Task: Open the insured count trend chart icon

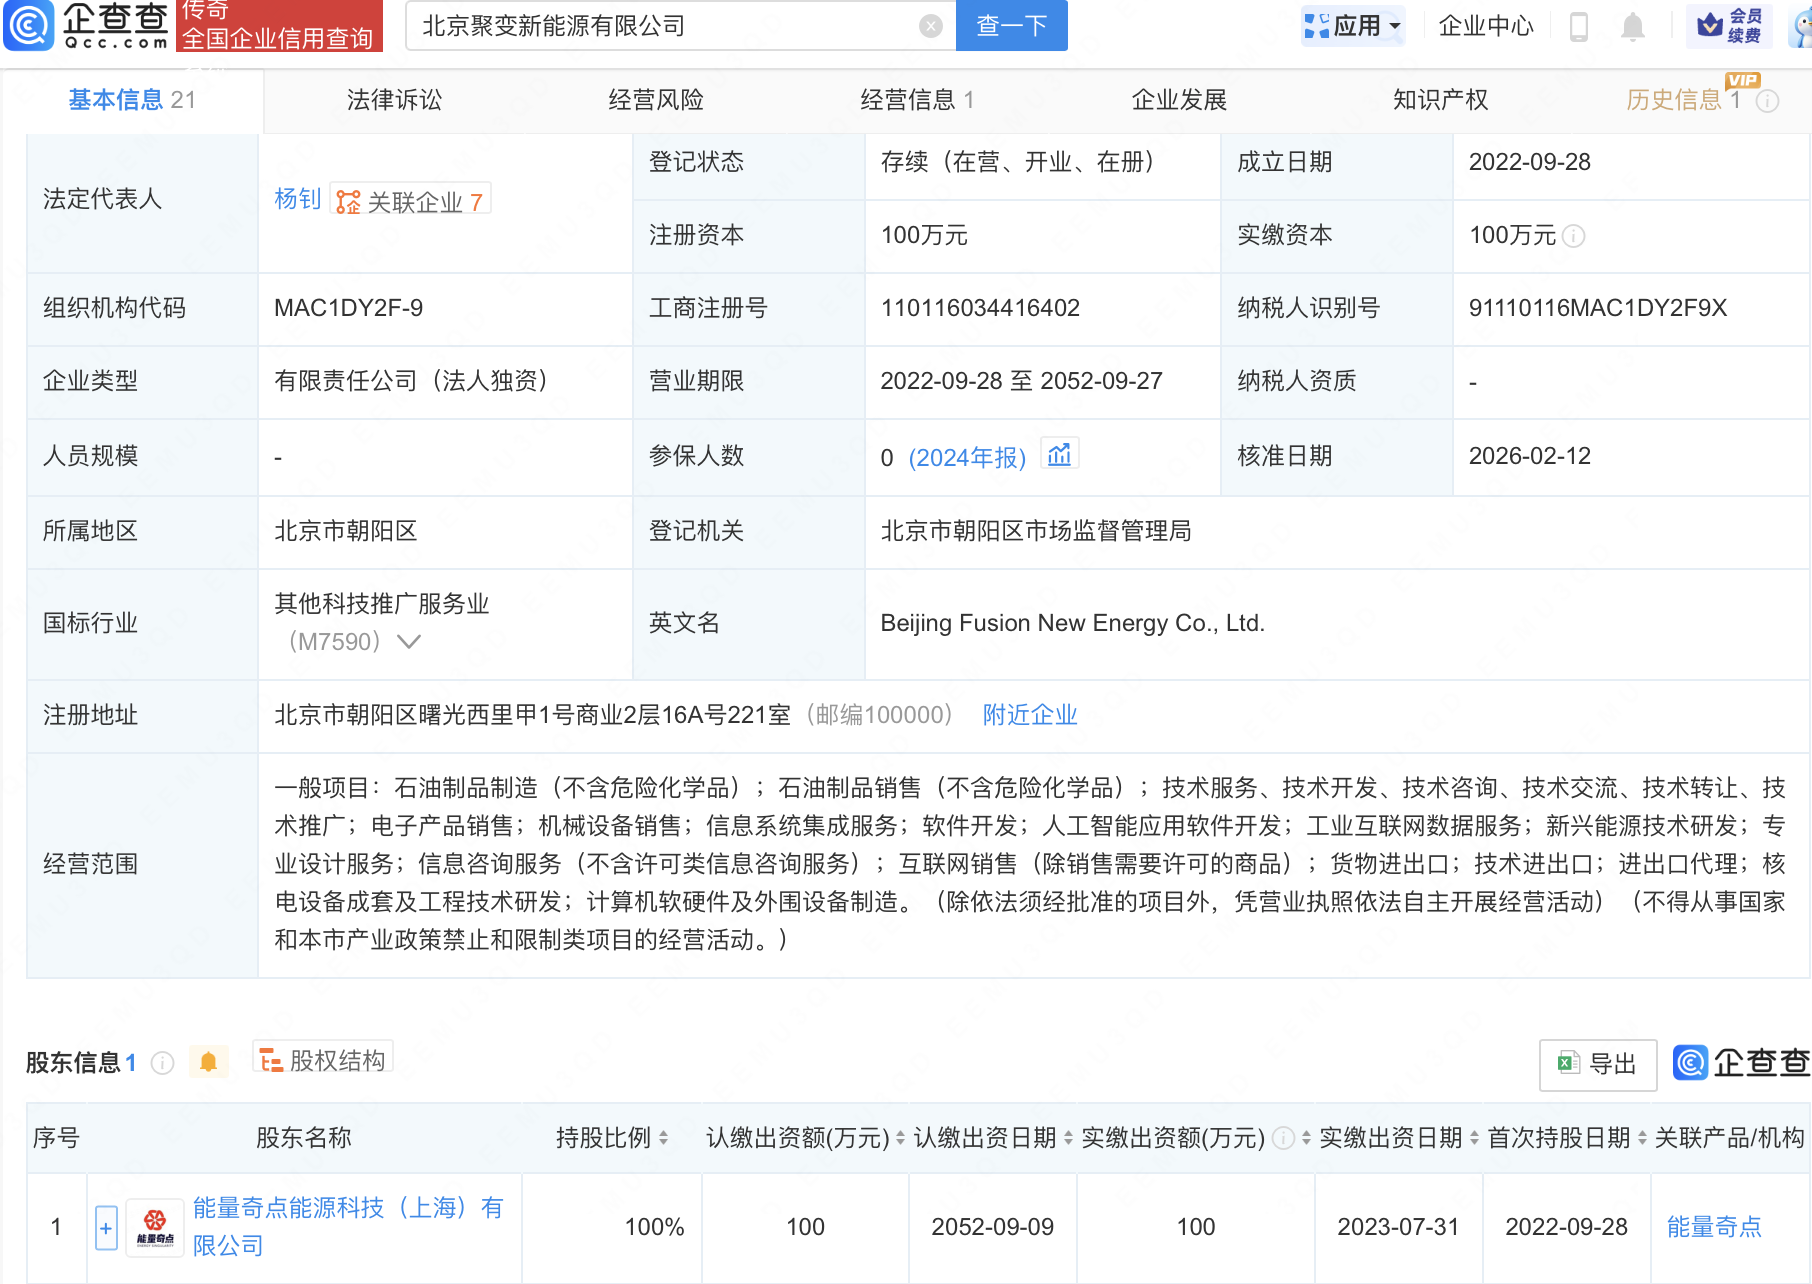Action: pyautogui.click(x=1059, y=456)
